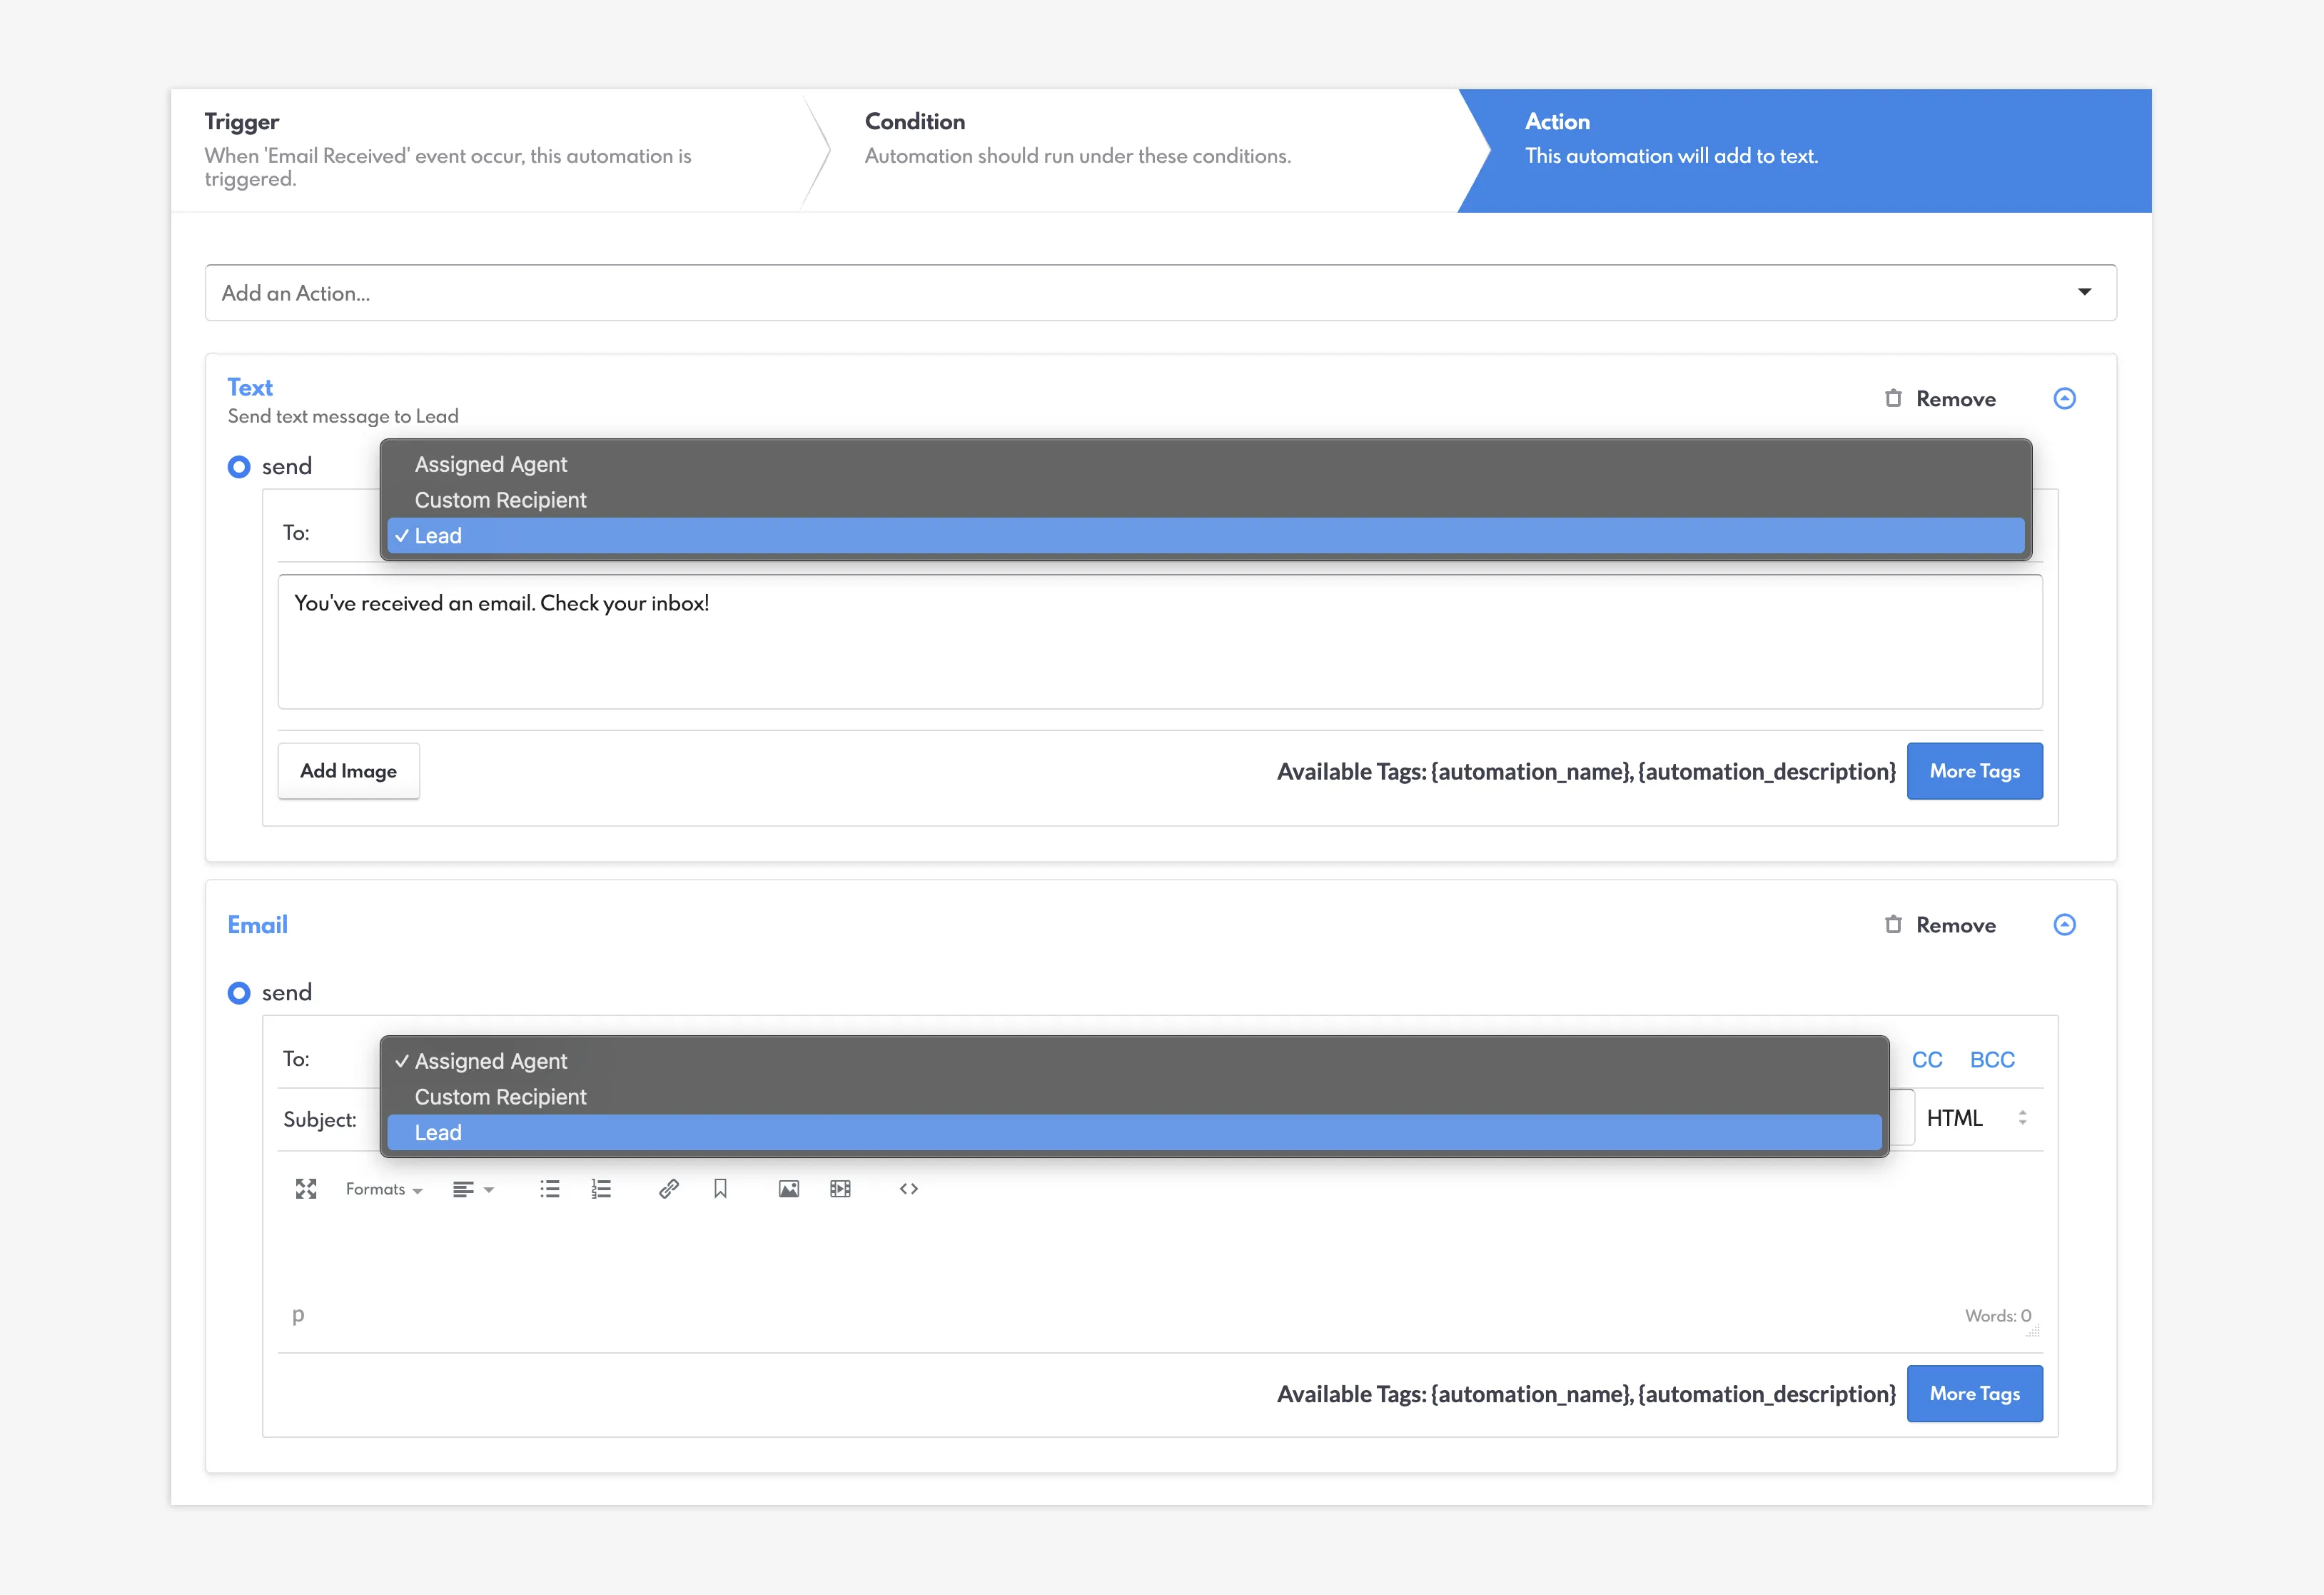The height and width of the screenshot is (1595, 2324).
Task: Click inside the text message box
Action: point(1160,642)
